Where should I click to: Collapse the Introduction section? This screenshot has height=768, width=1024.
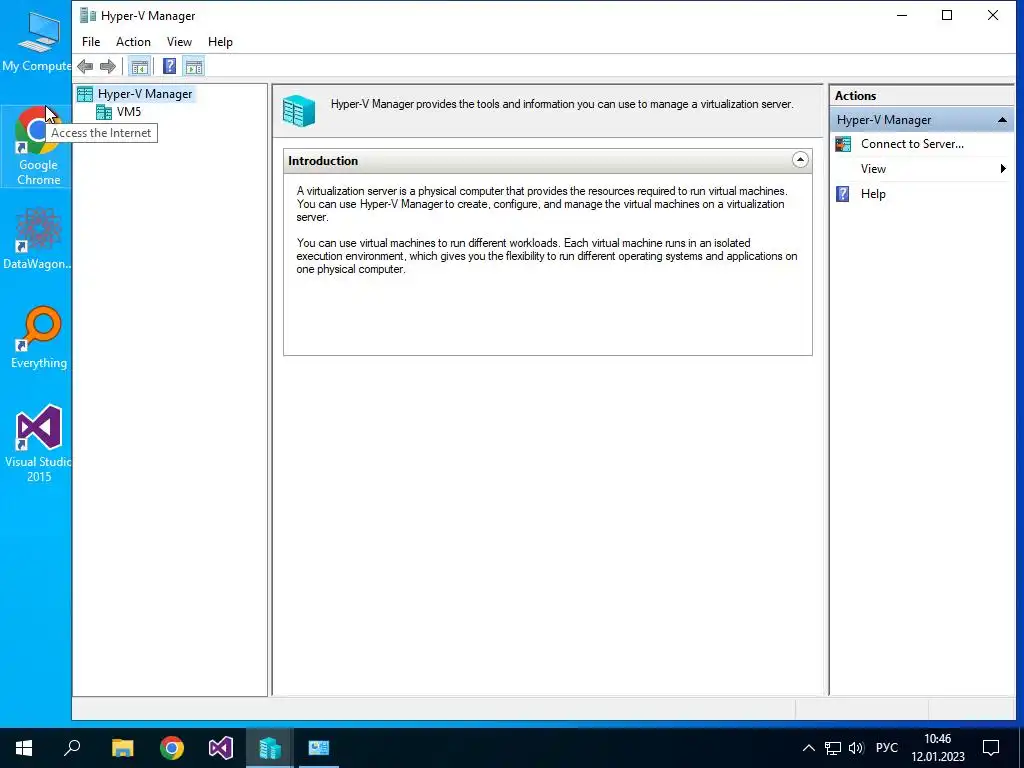click(x=800, y=160)
